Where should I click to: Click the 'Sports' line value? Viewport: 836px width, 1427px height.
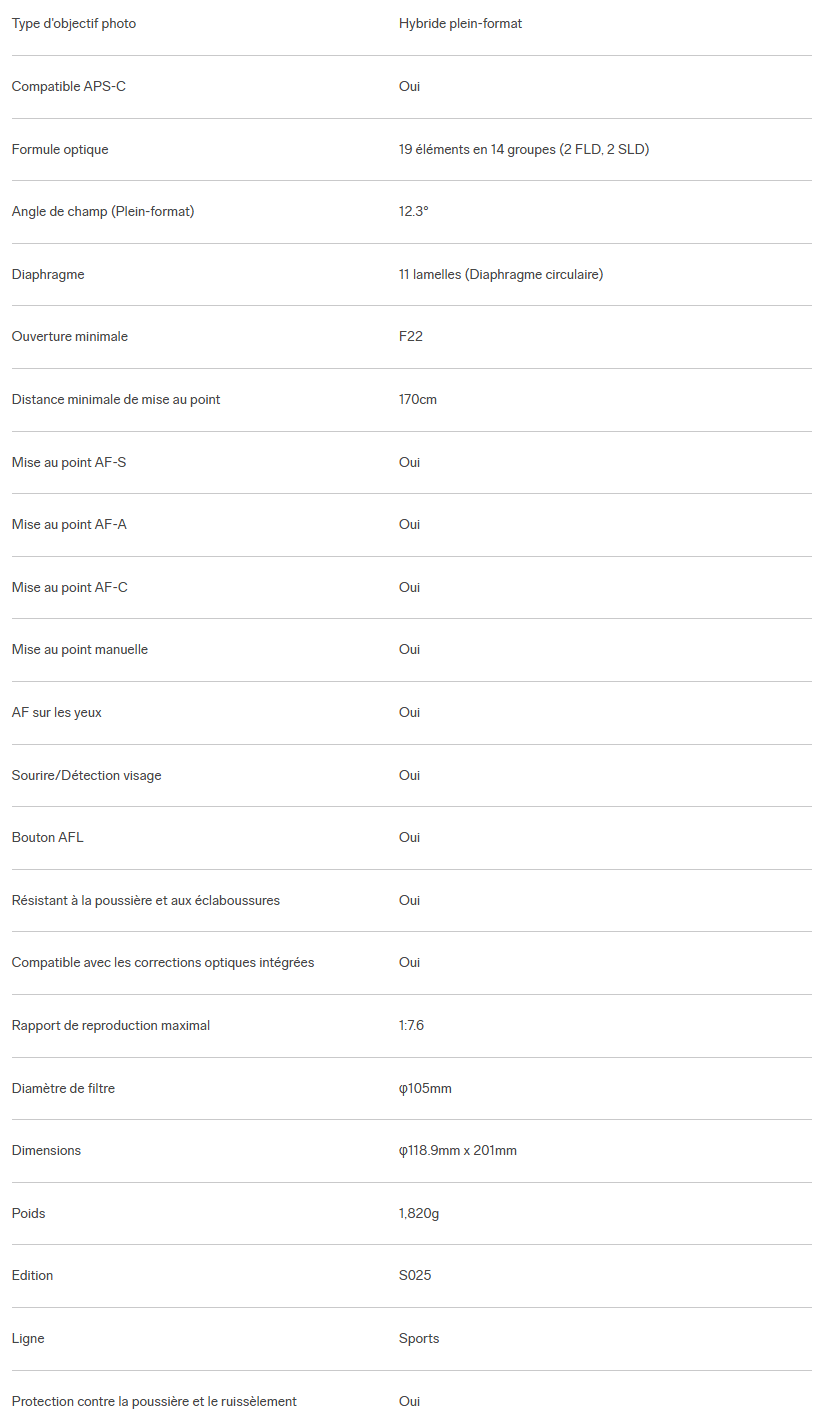click(x=419, y=1338)
